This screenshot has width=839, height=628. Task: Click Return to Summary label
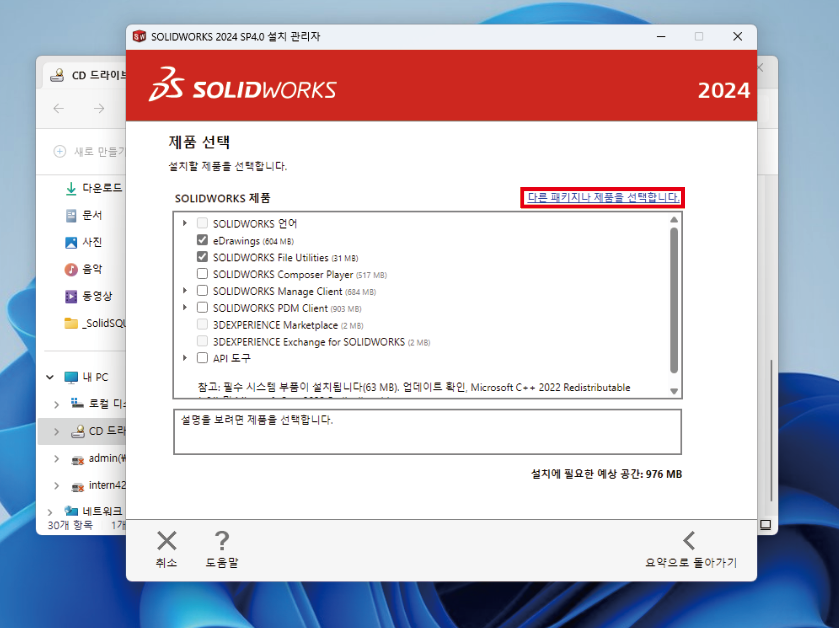coord(691,562)
